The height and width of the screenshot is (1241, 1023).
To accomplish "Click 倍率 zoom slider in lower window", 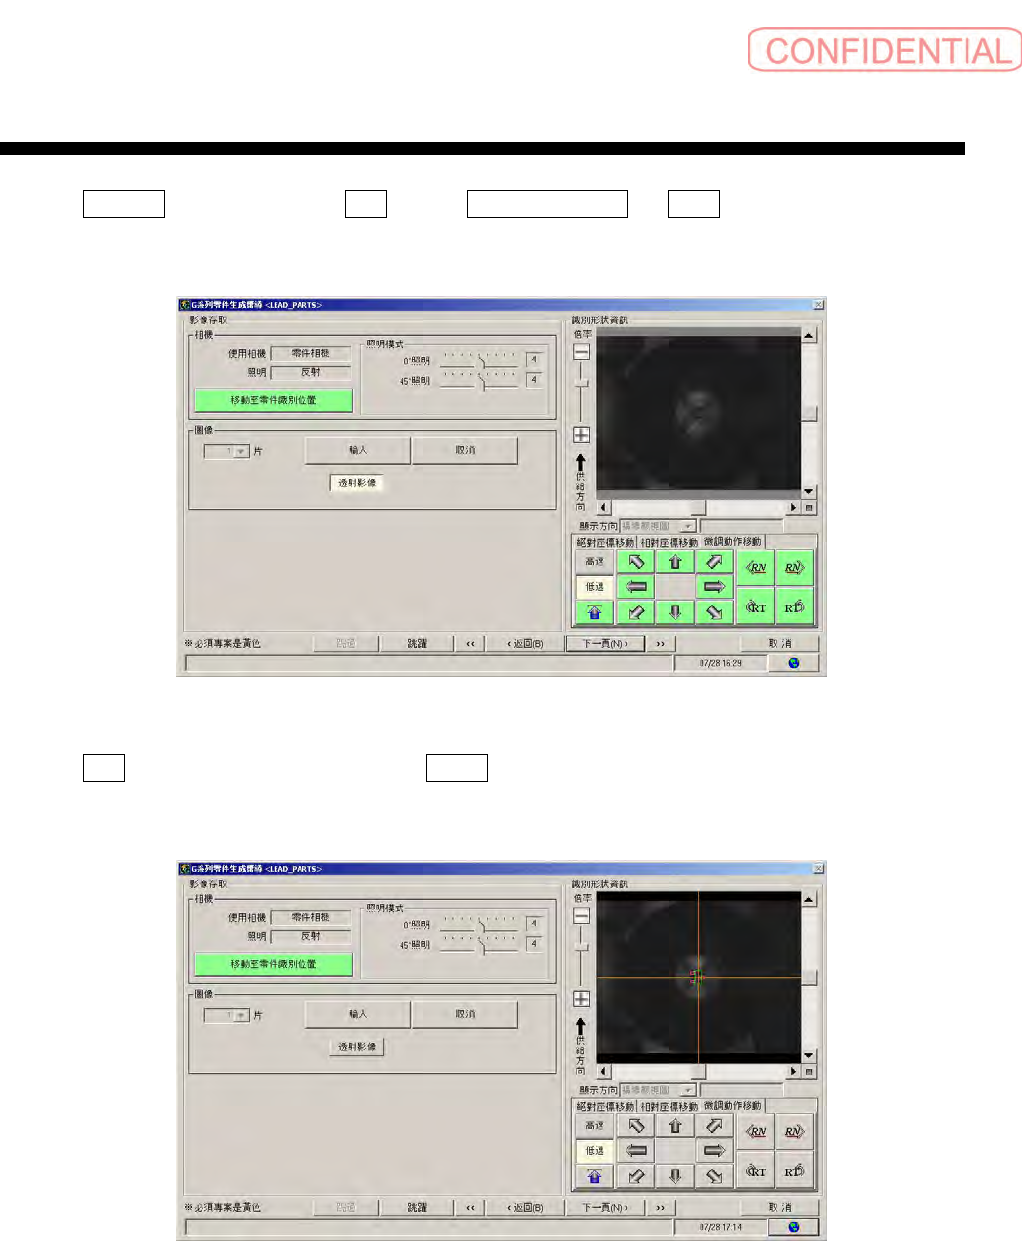I will point(581,957).
